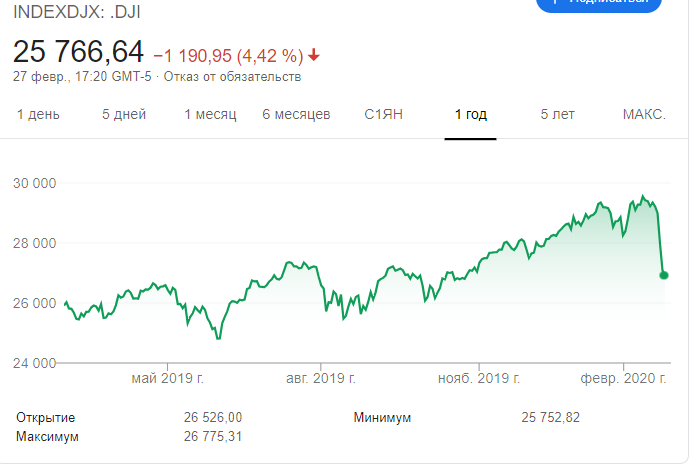The width and height of the screenshot is (690, 467).
Task: Click the red down-arrow change icon
Action: tap(314, 55)
